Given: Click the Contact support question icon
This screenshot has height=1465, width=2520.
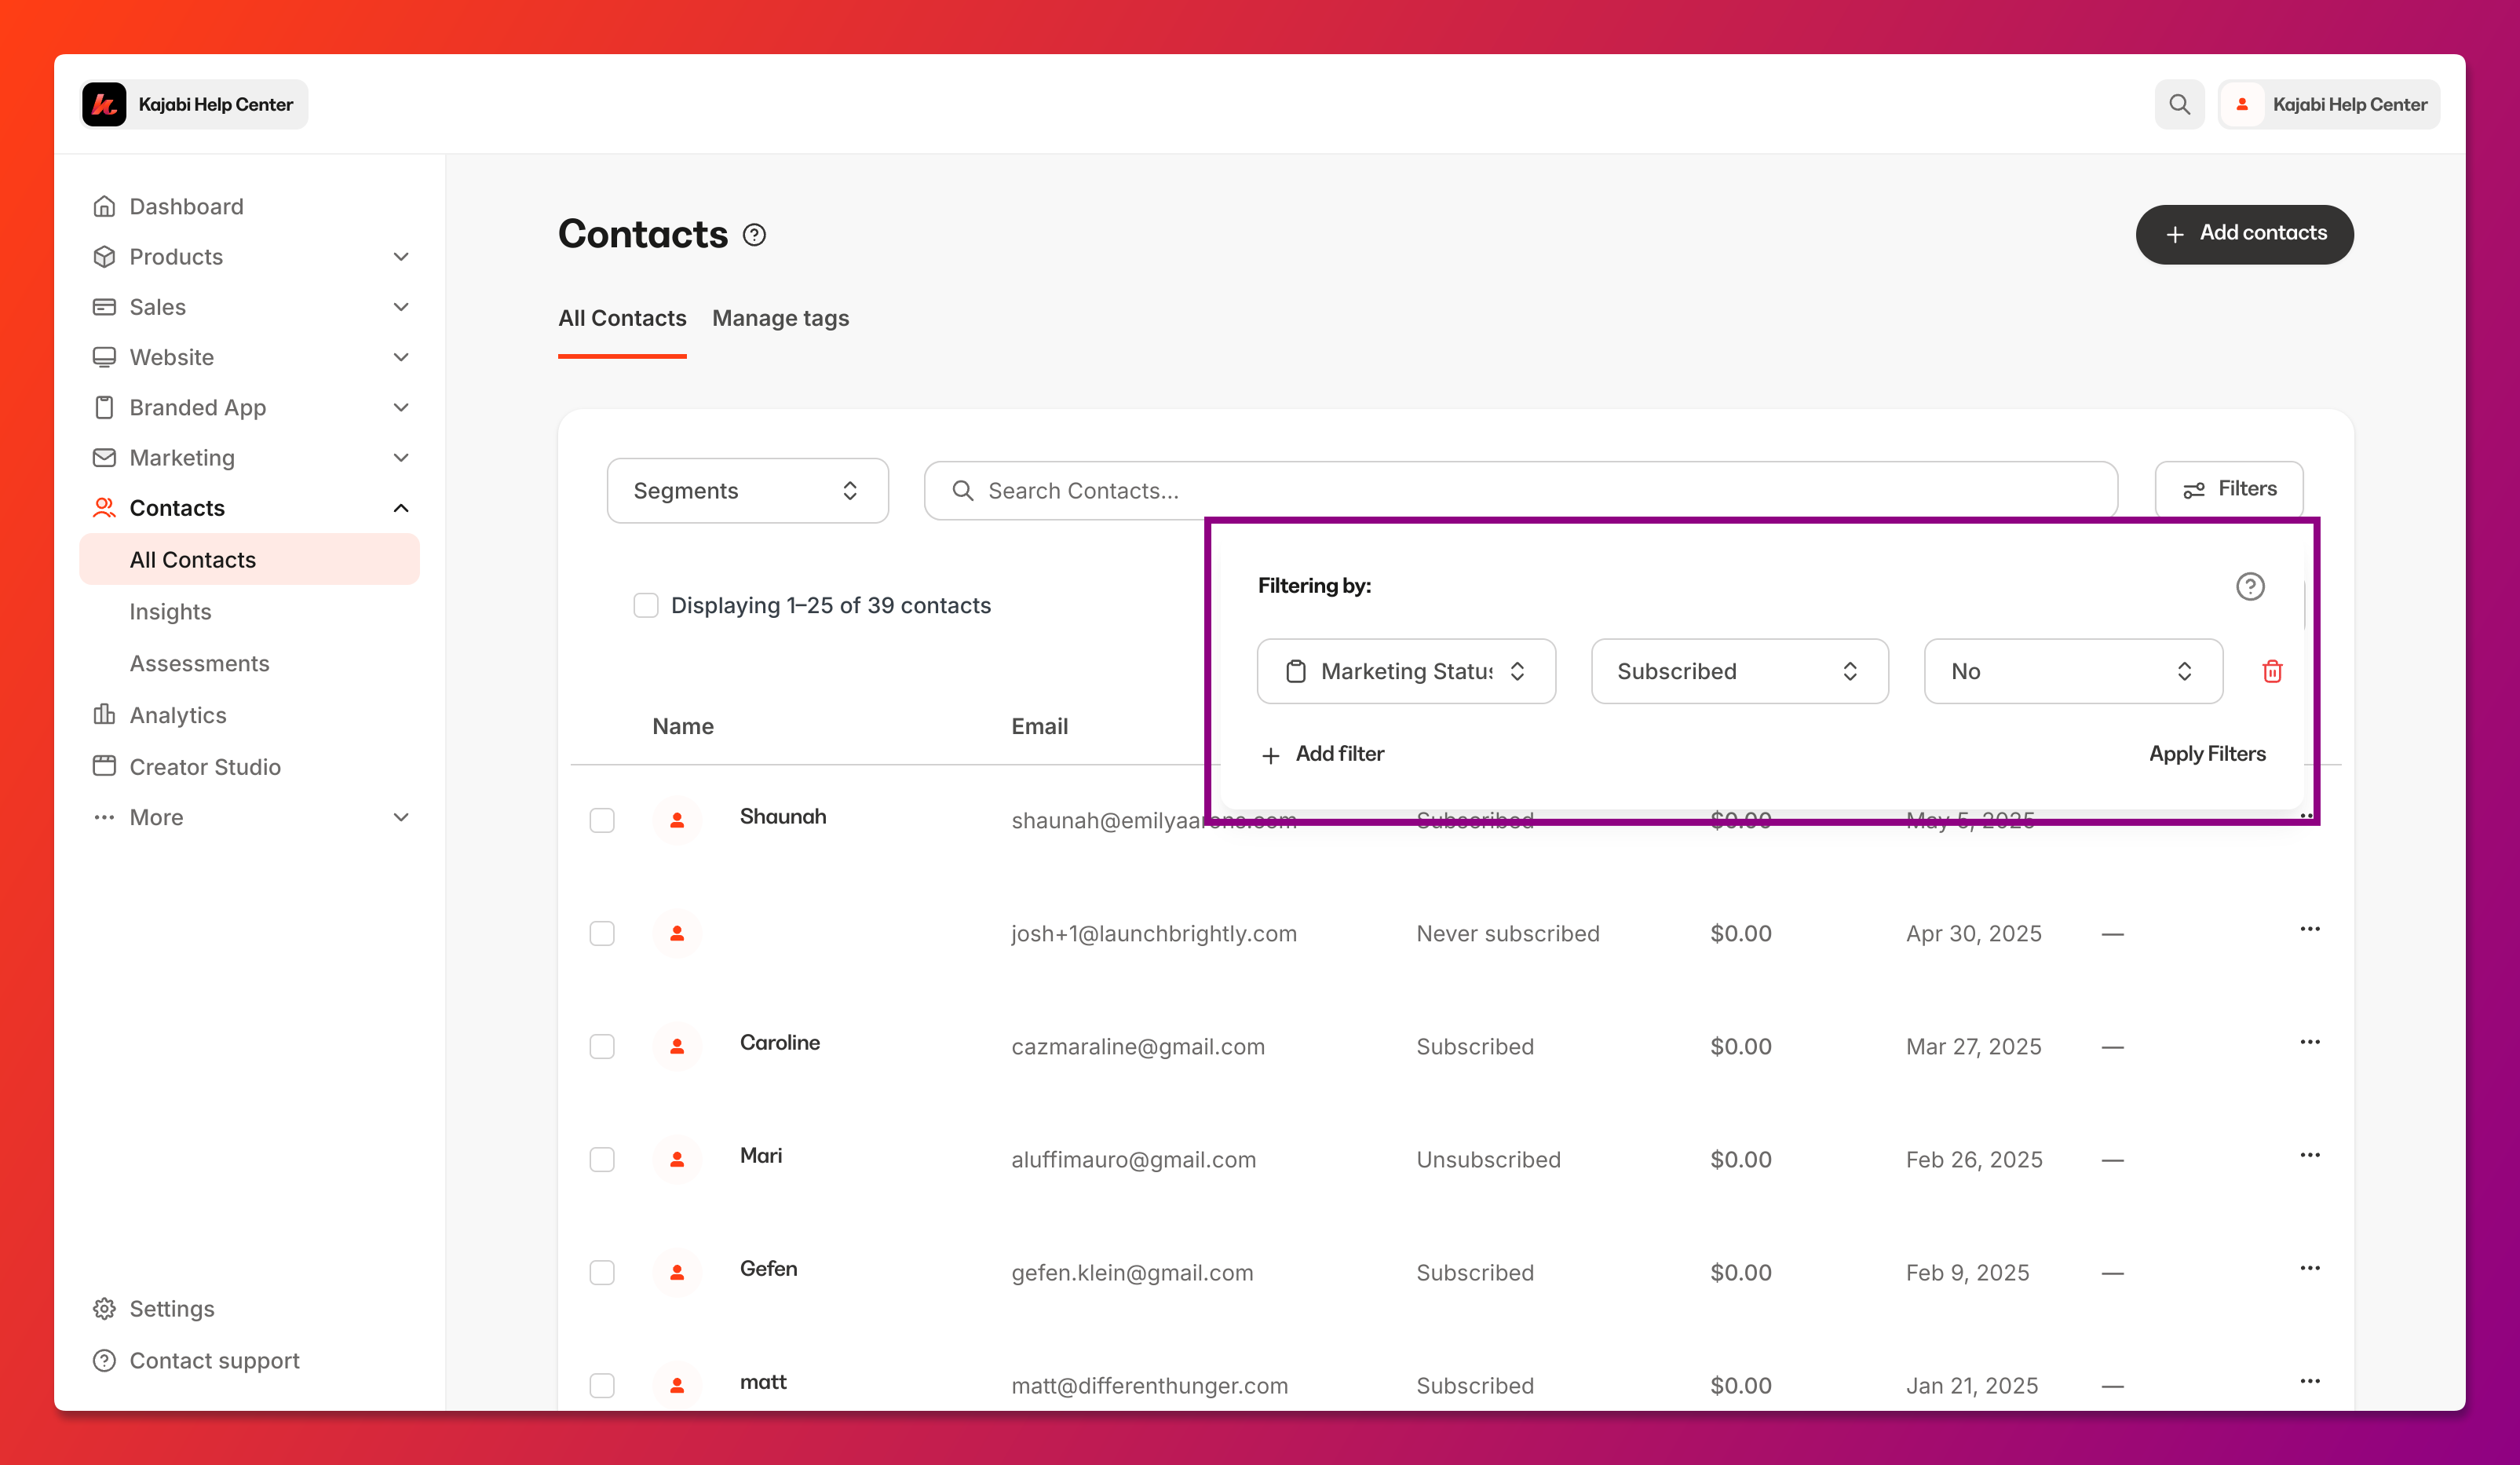Looking at the screenshot, I should pos(104,1360).
